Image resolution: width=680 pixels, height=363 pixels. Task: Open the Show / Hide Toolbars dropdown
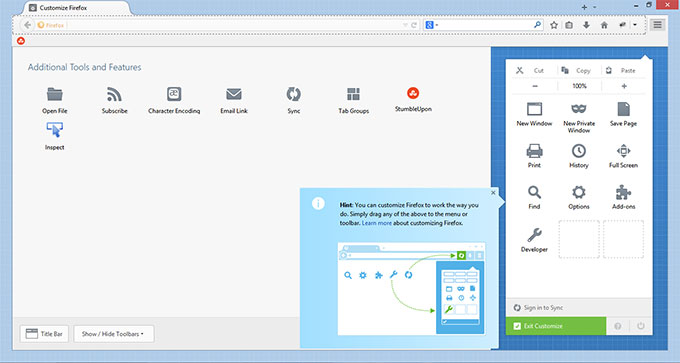[x=114, y=334]
